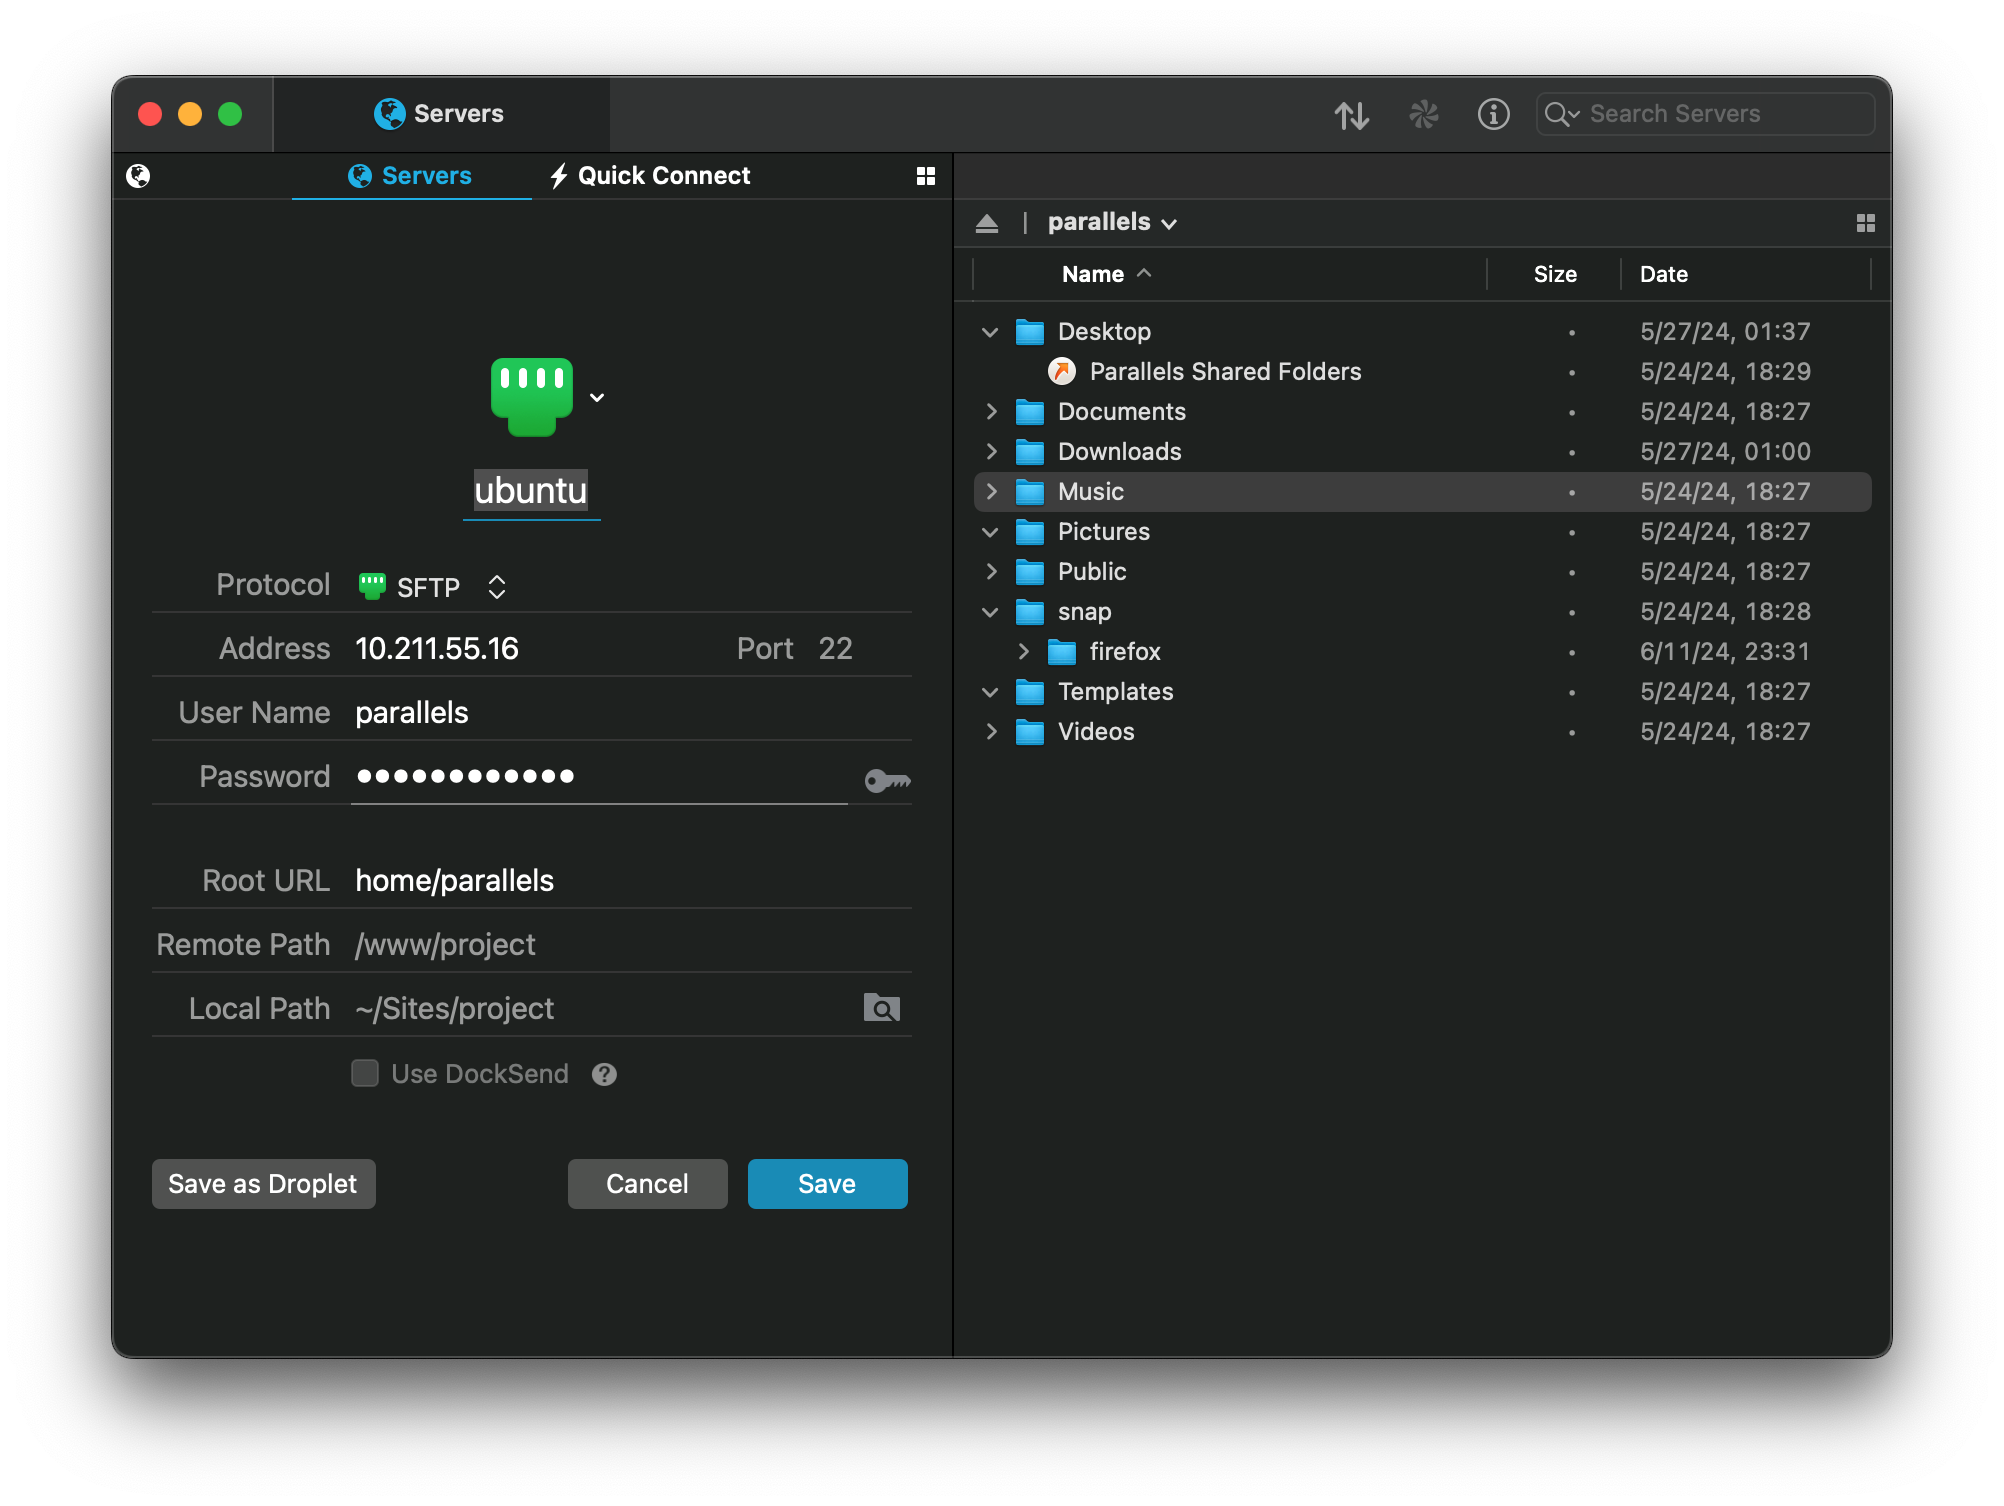Collapse the Pictures folder
This screenshot has height=1506, width=2004.
[990, 532]
